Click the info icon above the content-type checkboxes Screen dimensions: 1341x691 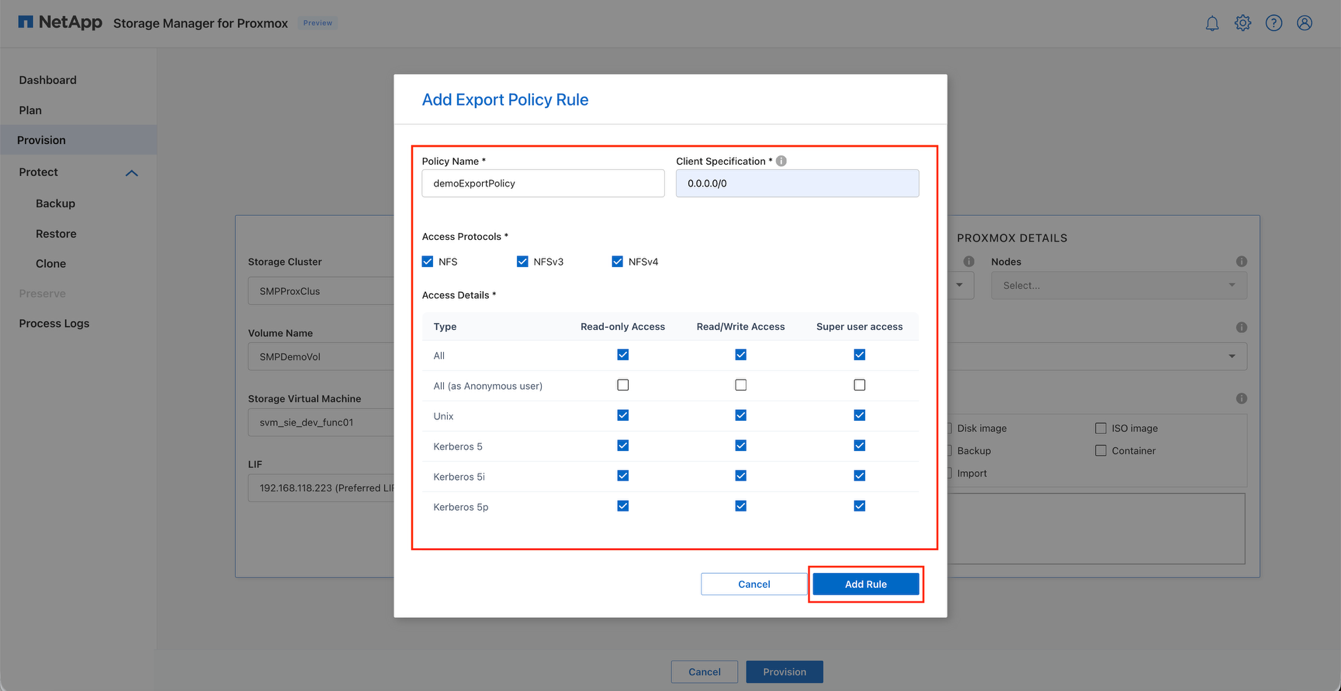tap(1241, 396)
